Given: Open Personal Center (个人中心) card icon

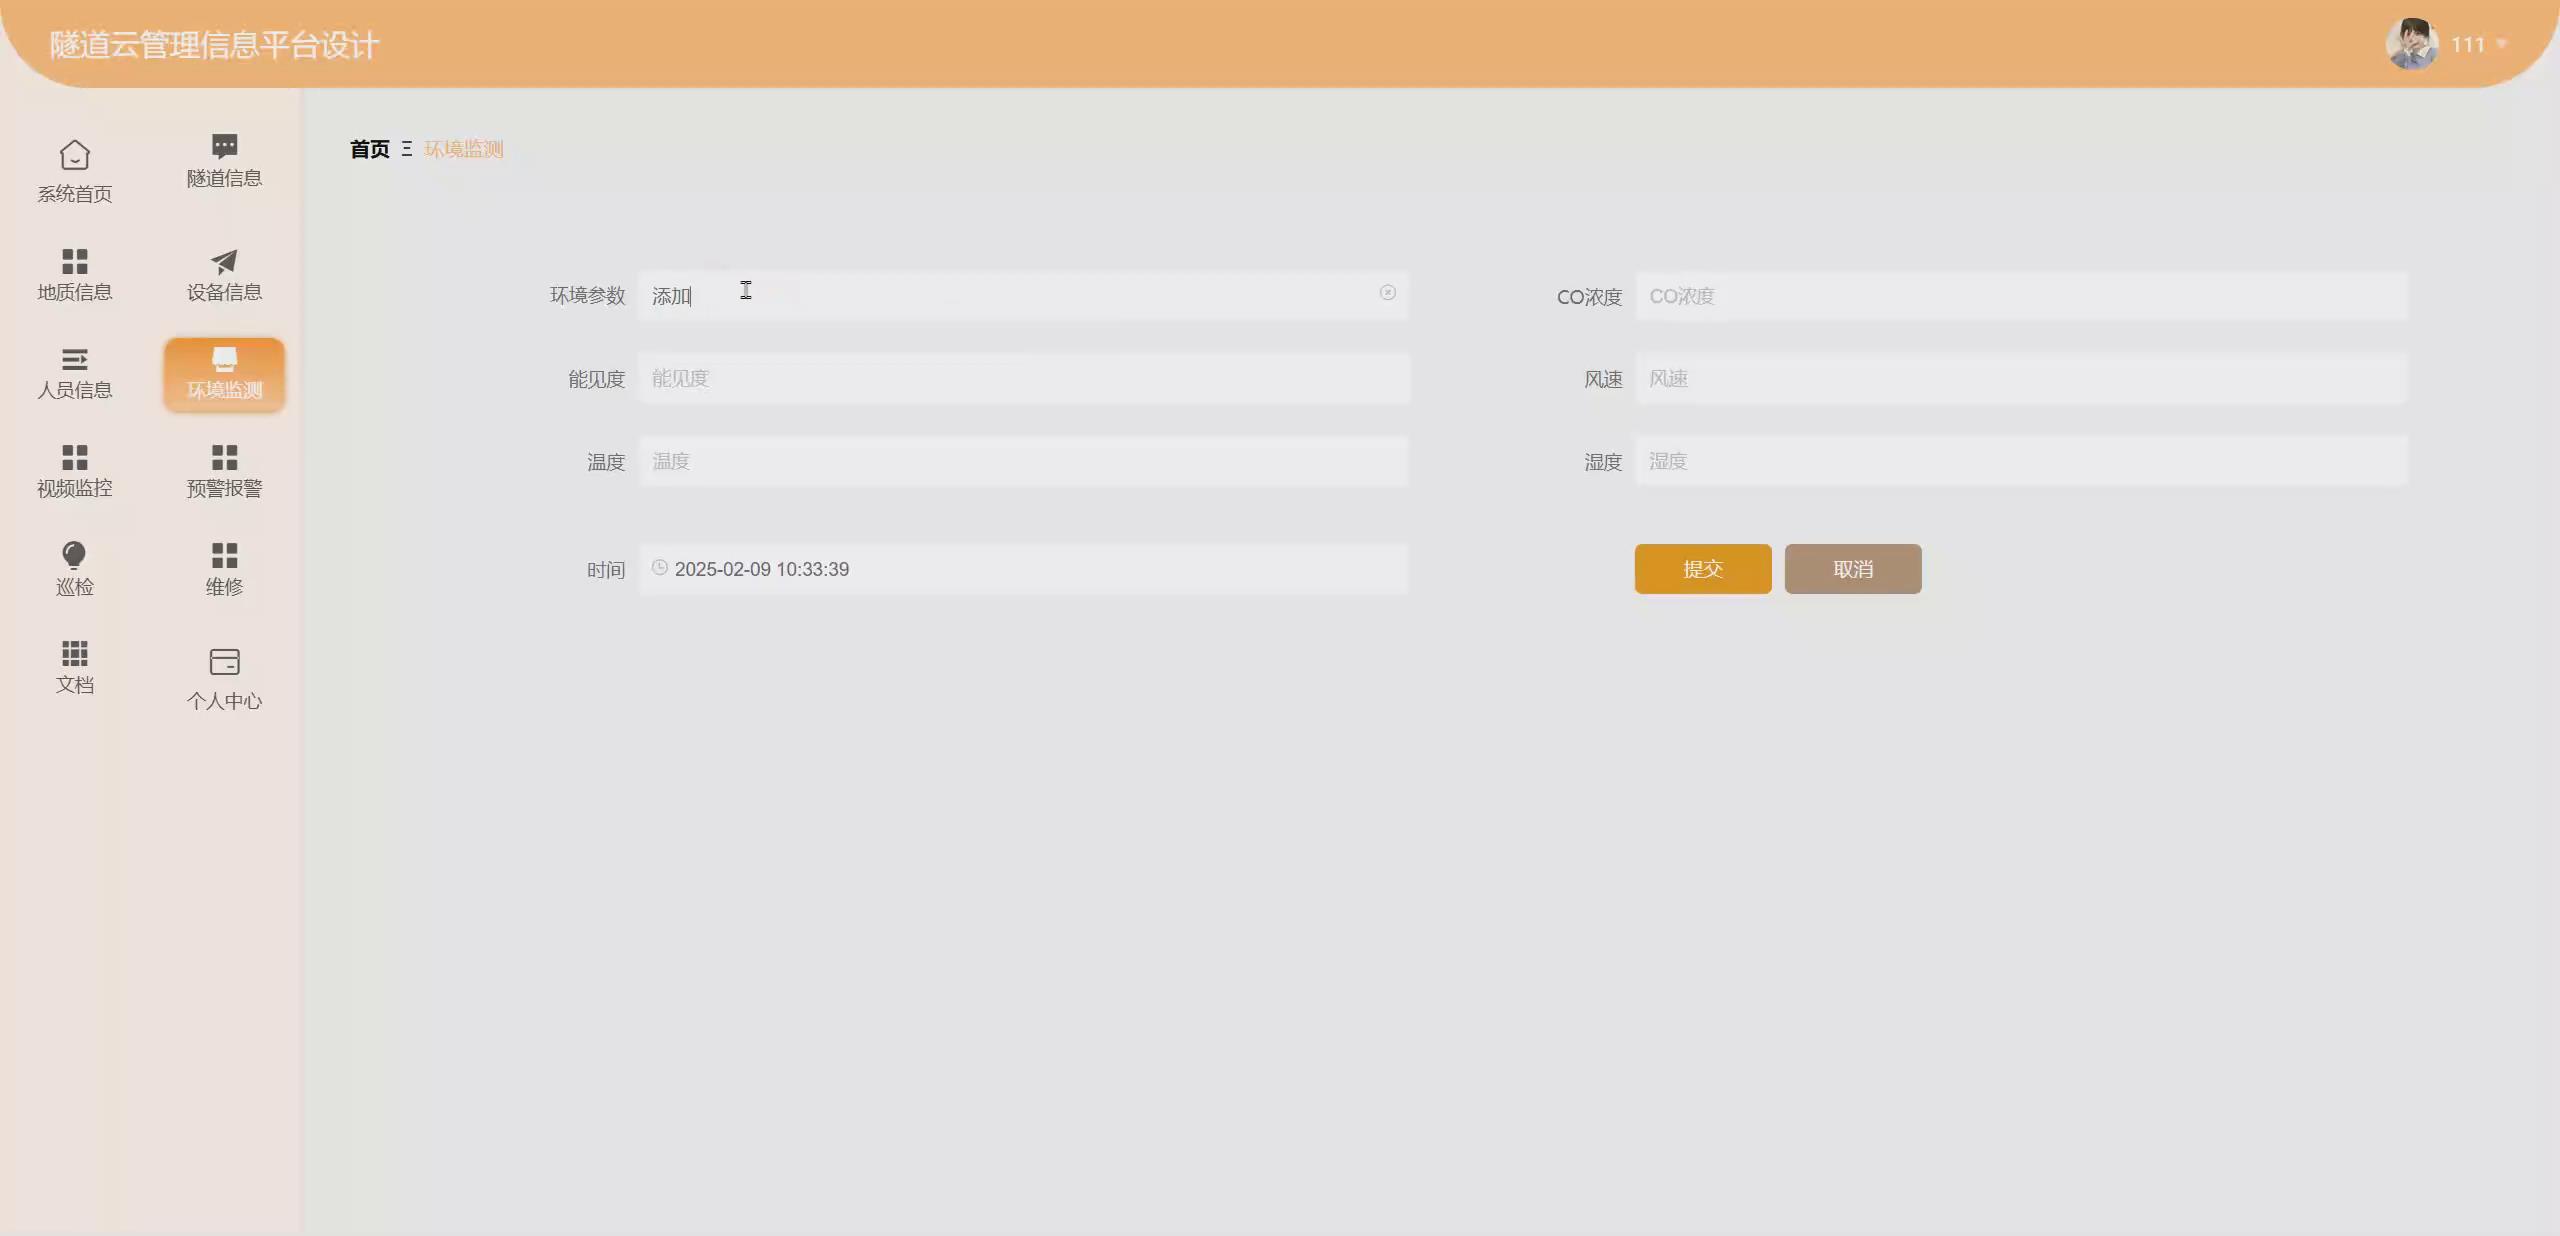Looking at the screenshot, I should 224,662.
